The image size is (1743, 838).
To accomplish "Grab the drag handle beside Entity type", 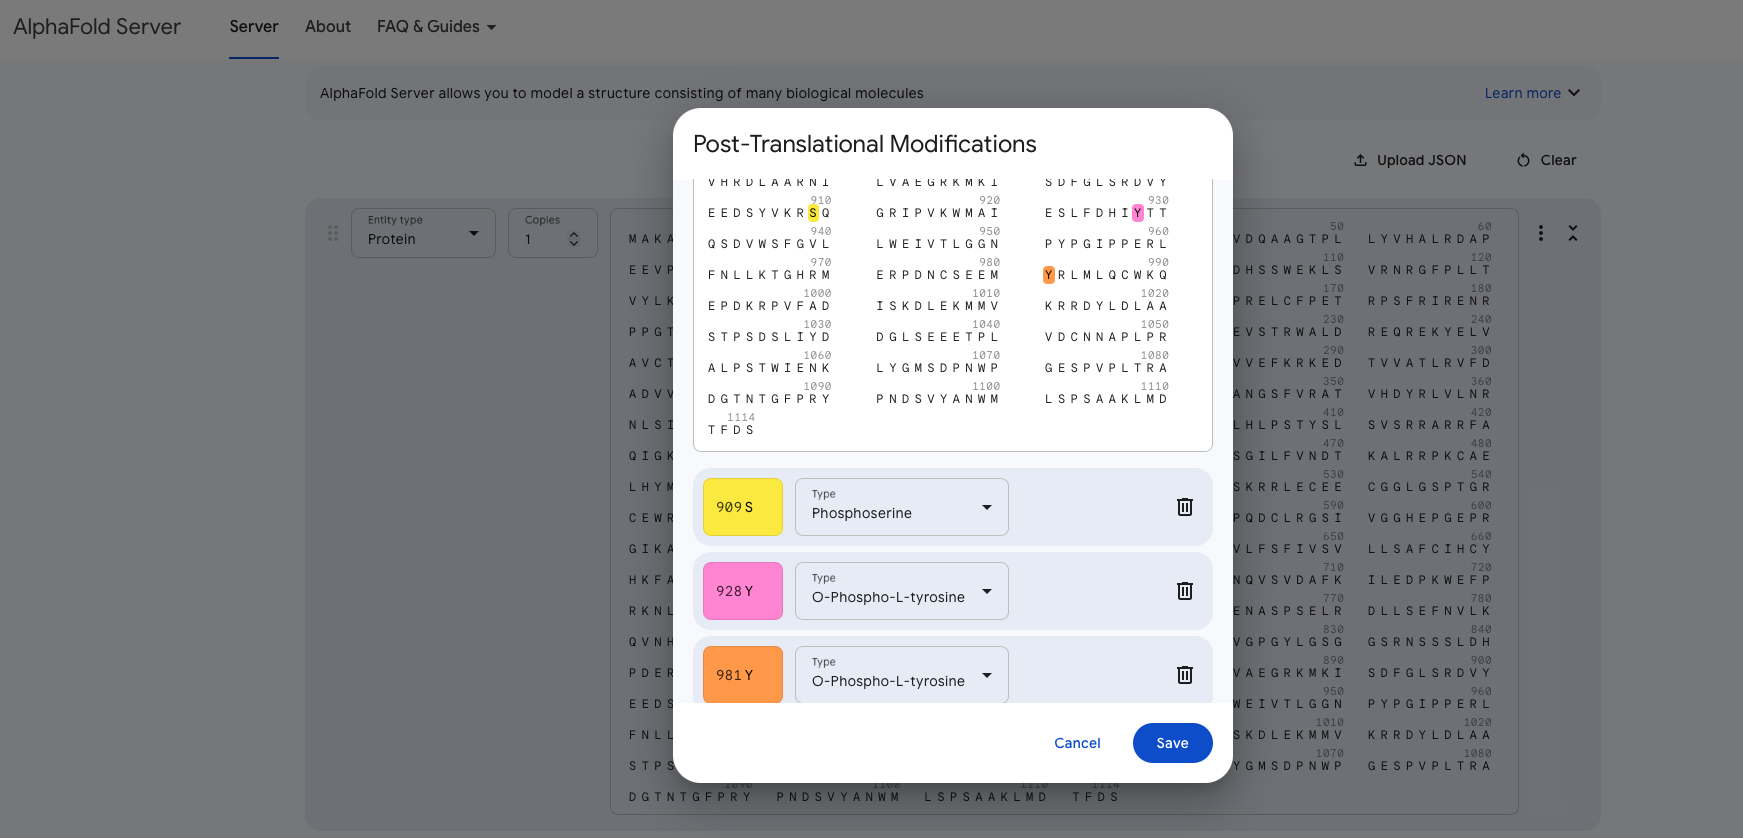I will tap(333, 233).
